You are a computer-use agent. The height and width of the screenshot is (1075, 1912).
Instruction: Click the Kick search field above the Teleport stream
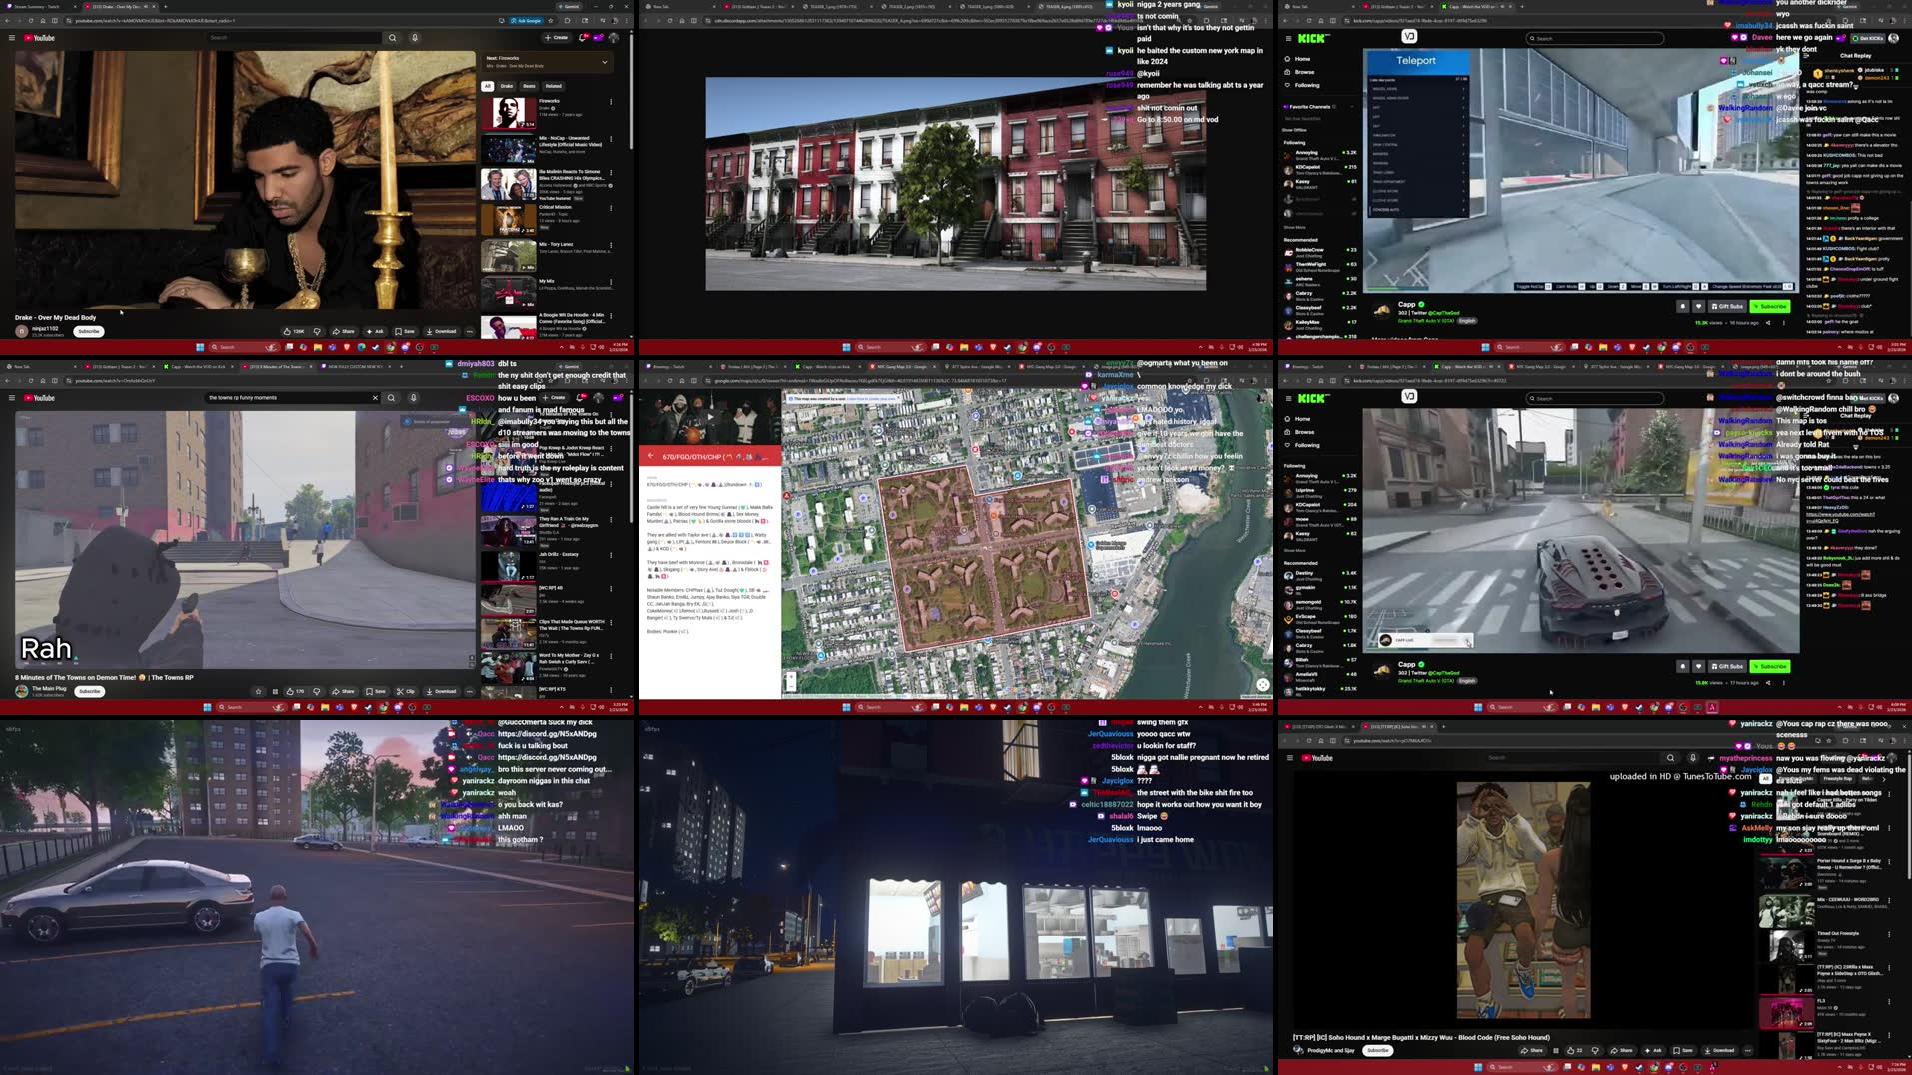pos(1595,38)
